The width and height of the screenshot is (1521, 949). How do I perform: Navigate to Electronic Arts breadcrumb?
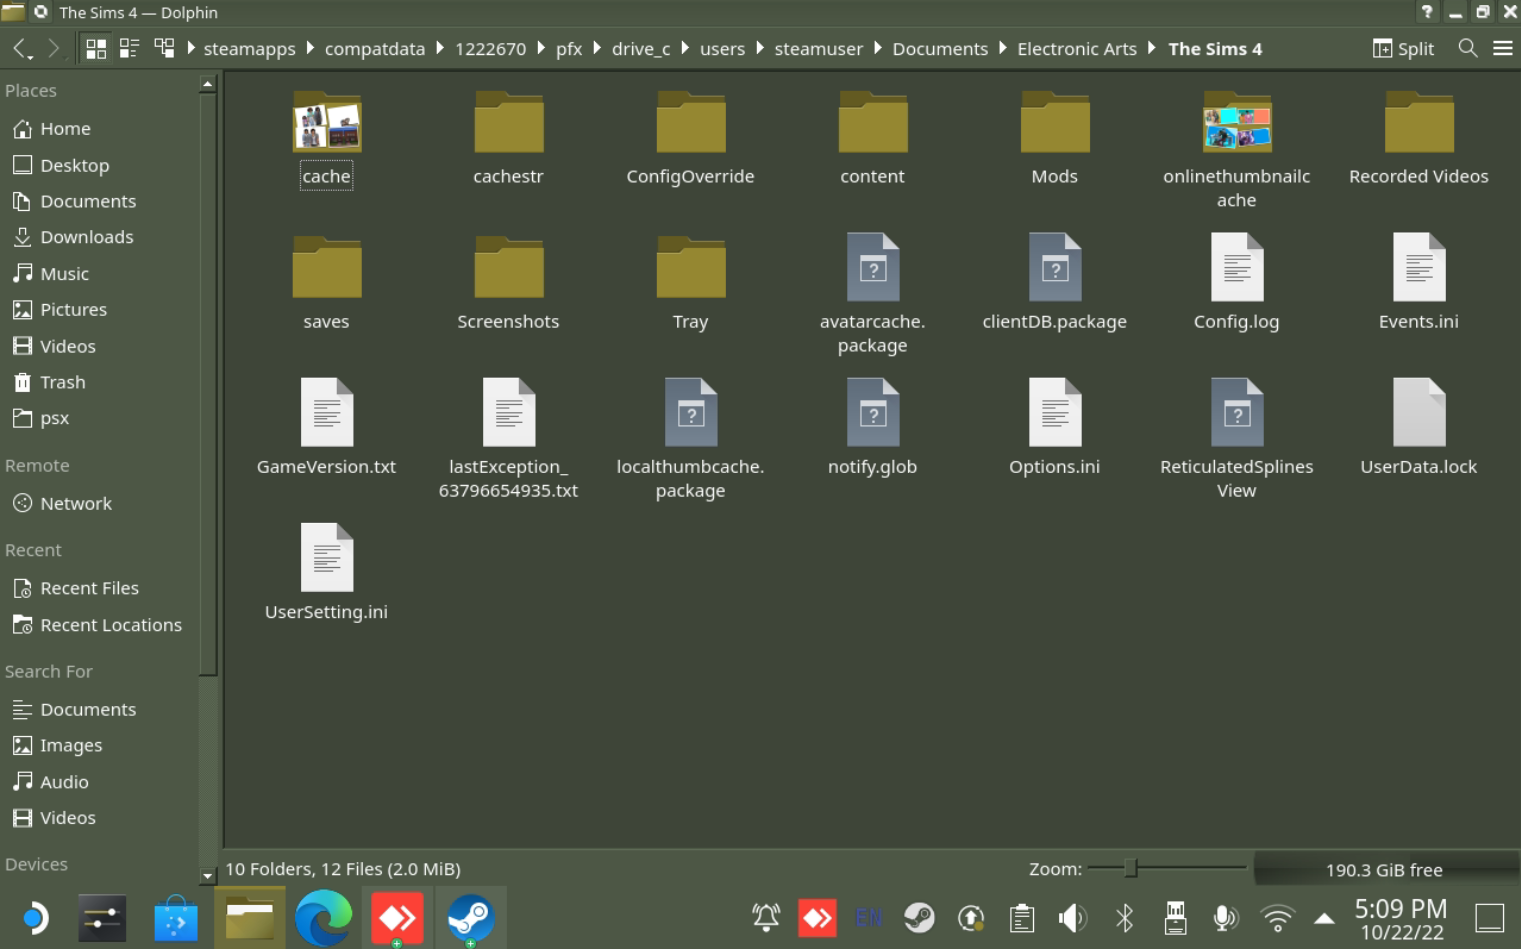pyautogui.click(x=1077, y=49)
